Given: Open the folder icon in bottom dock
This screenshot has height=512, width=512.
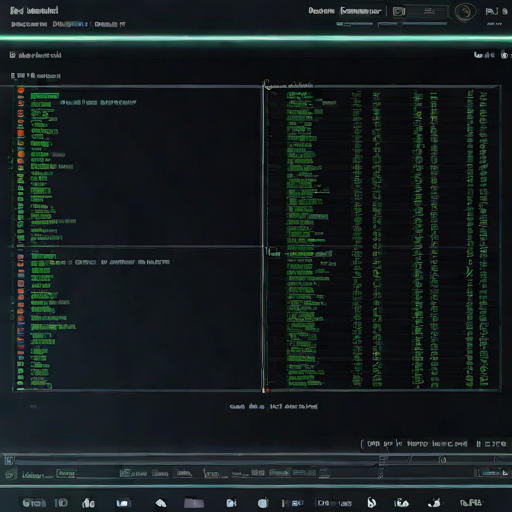Looking at the screenshot, I should point(194,503).
